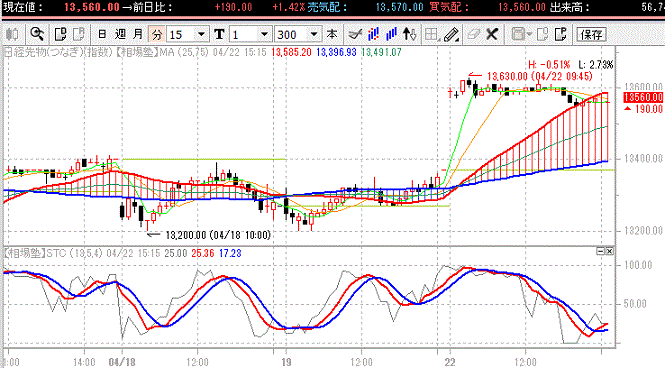Screen dimensions: 665x368
Task: Activate the magnifier zoom tool
Action: click(37, 34)
